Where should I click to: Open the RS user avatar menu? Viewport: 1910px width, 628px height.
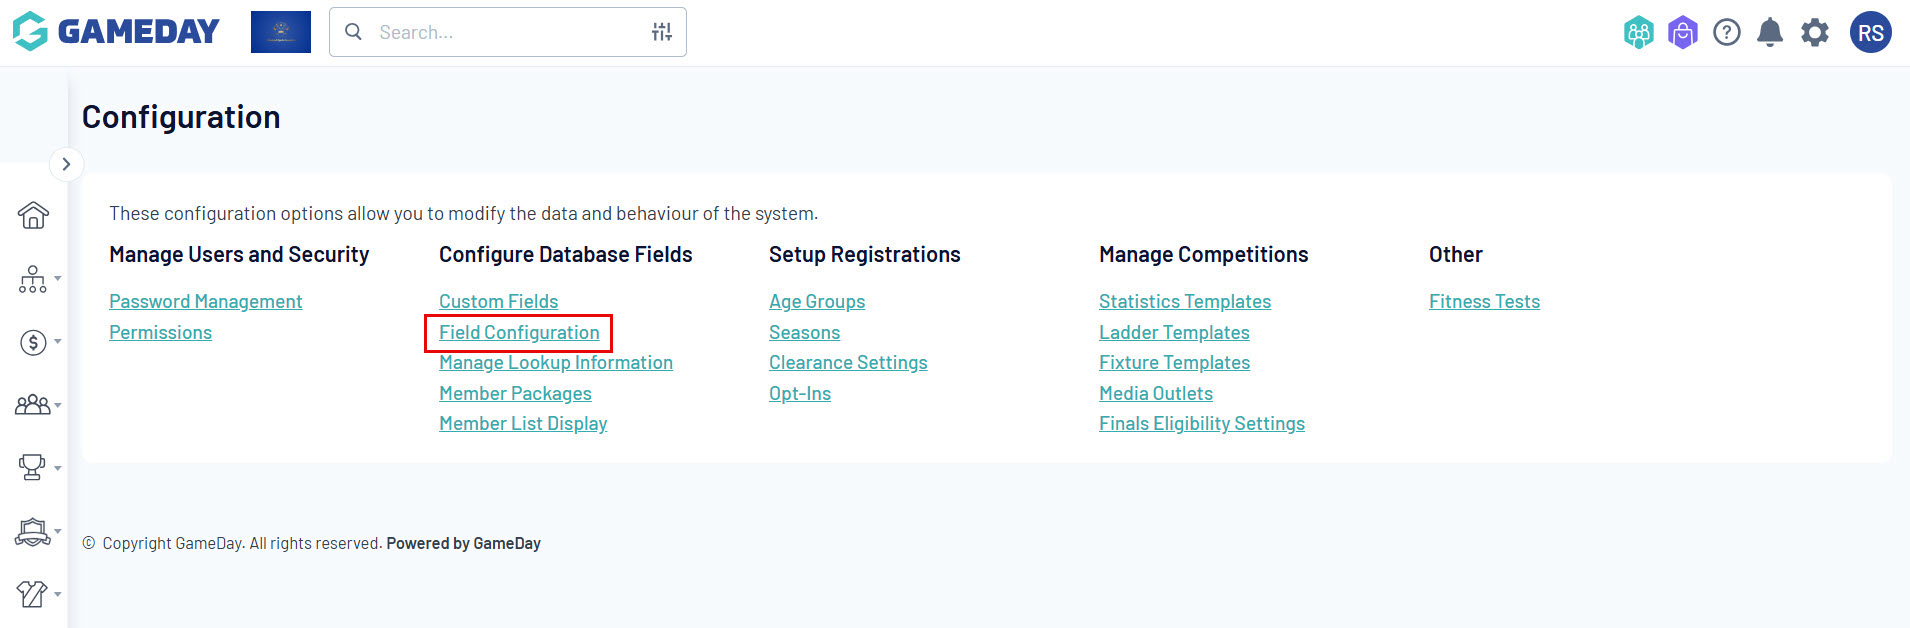tap(1870, 33)
